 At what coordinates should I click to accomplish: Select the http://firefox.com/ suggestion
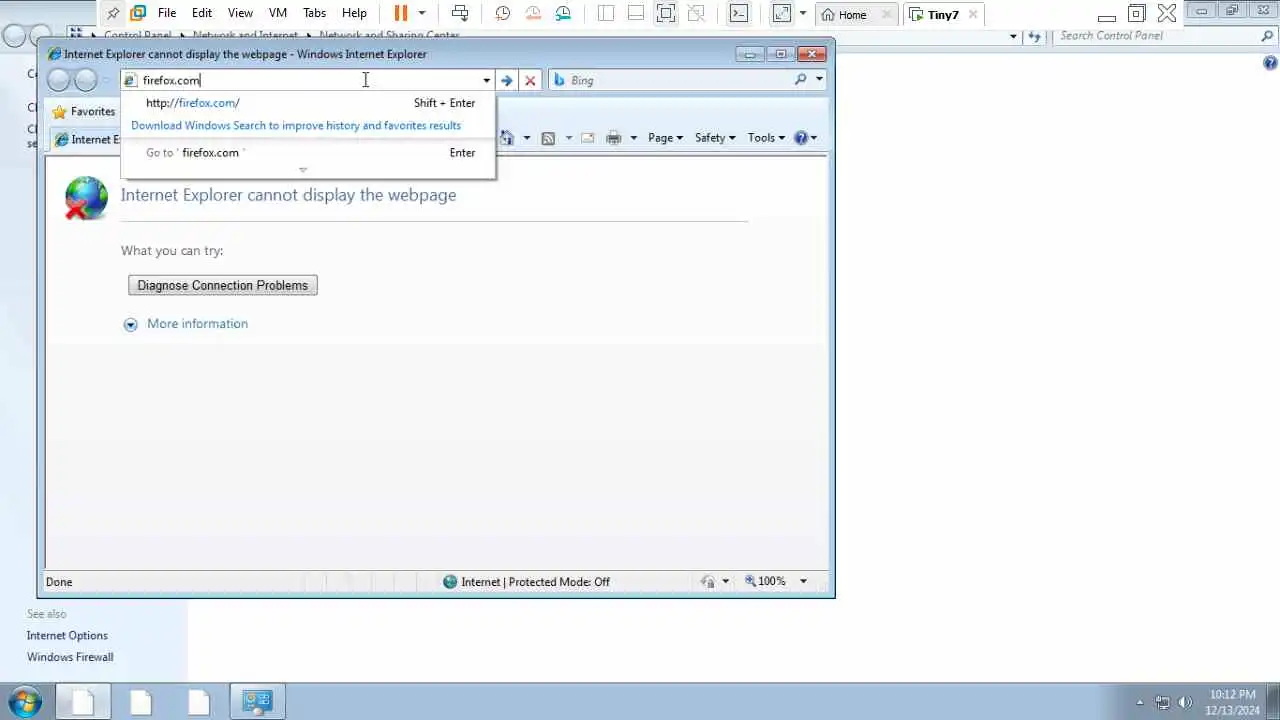(x=308, y=103)
